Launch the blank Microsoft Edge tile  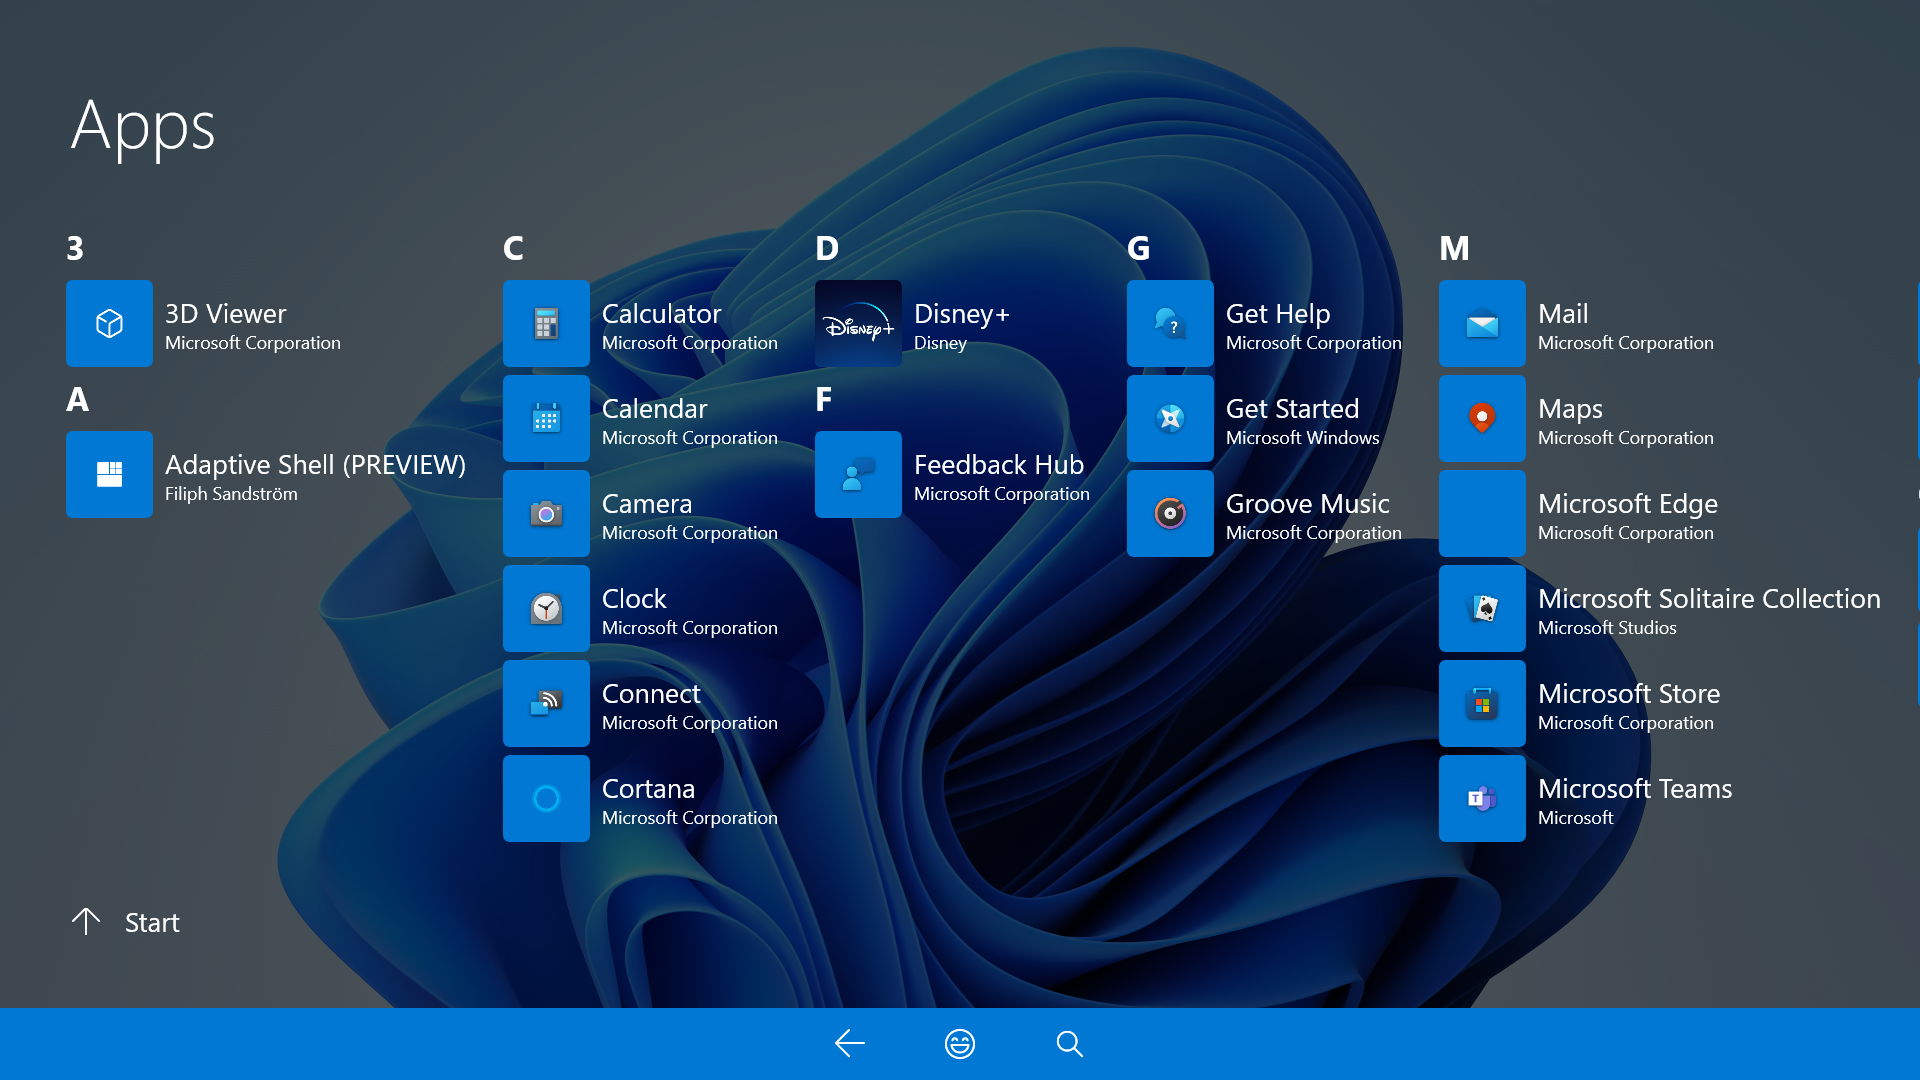point(1482,513)
